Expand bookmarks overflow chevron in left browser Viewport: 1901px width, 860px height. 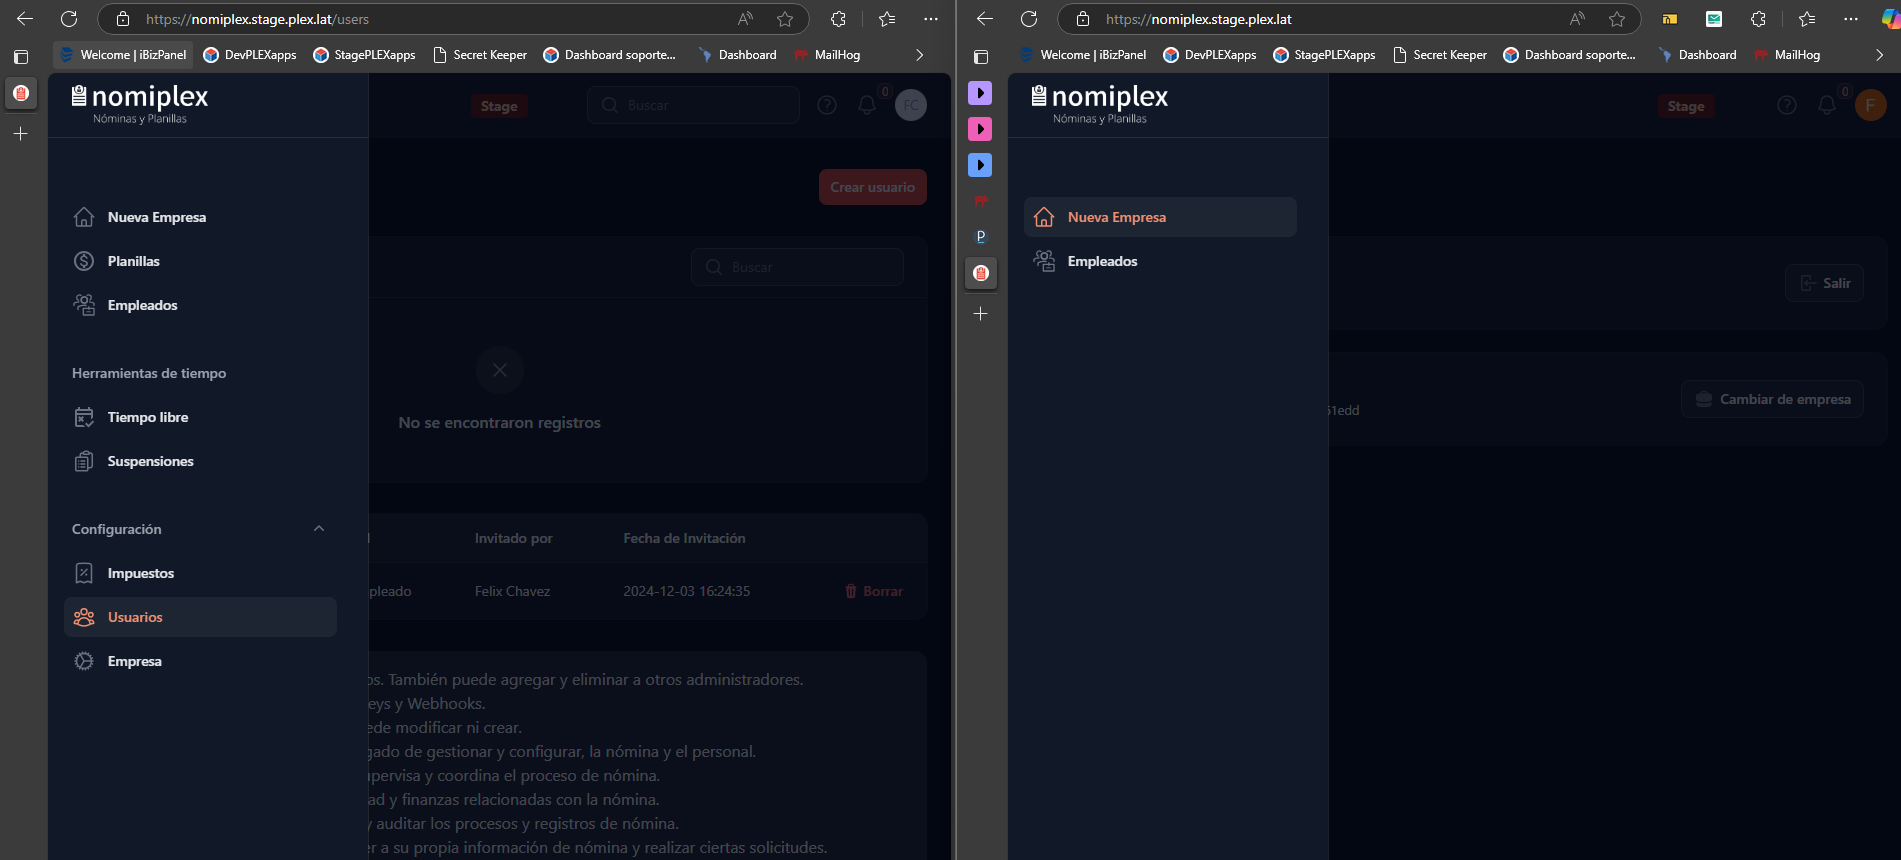tap(919, 55)
